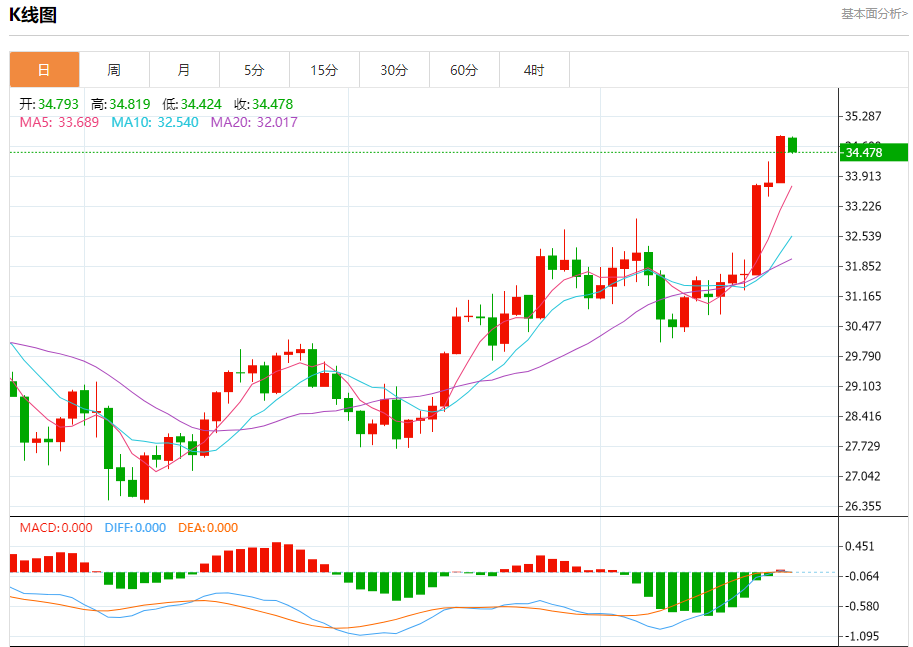Open the 60分 interval tab
The height and width of the screenshot is (647, 913).
point(464,70)
